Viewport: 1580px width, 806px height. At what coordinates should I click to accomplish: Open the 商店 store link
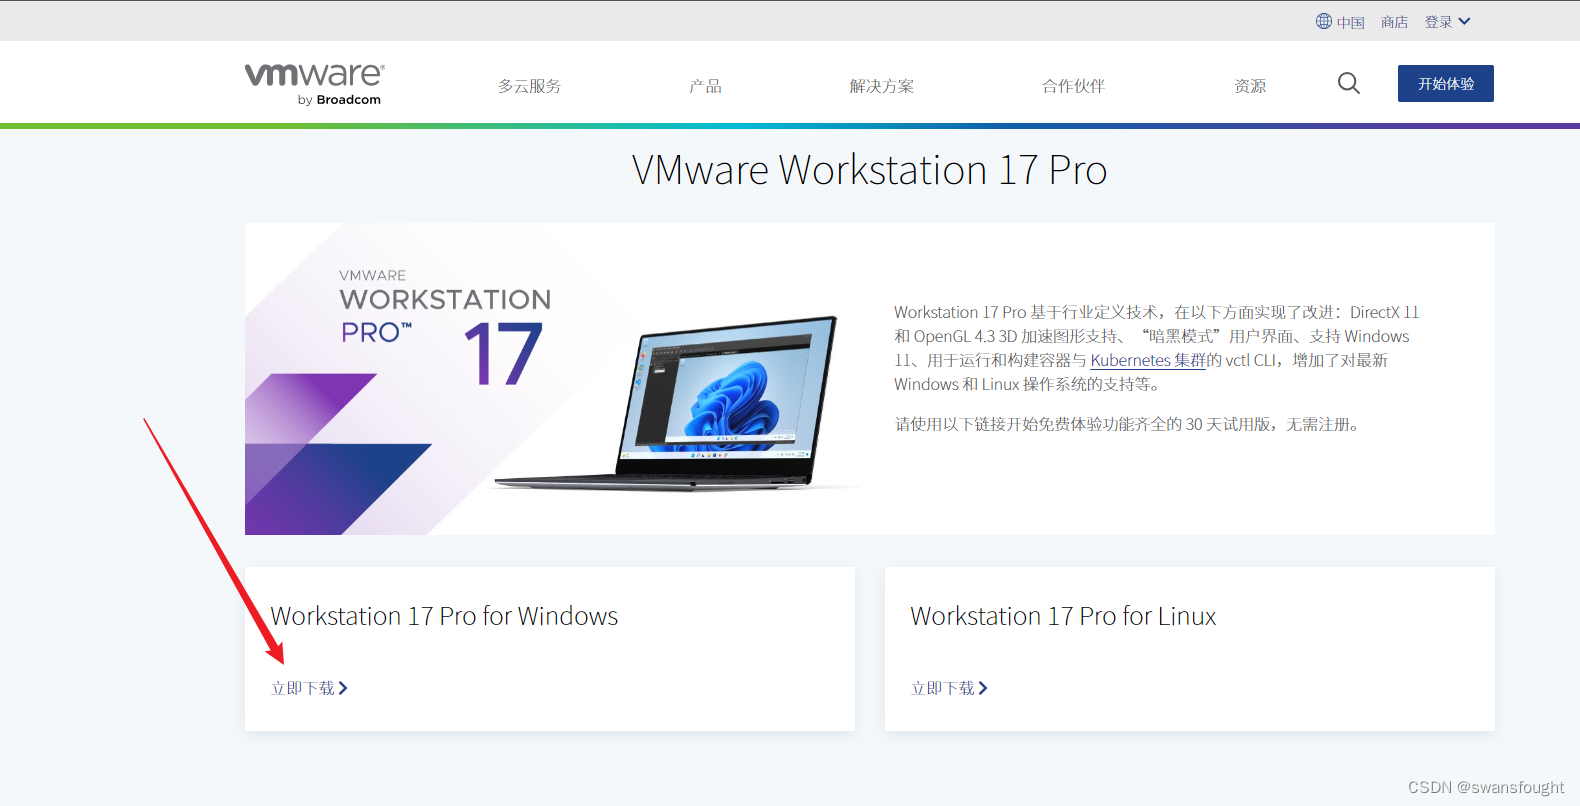point(1394,22)
